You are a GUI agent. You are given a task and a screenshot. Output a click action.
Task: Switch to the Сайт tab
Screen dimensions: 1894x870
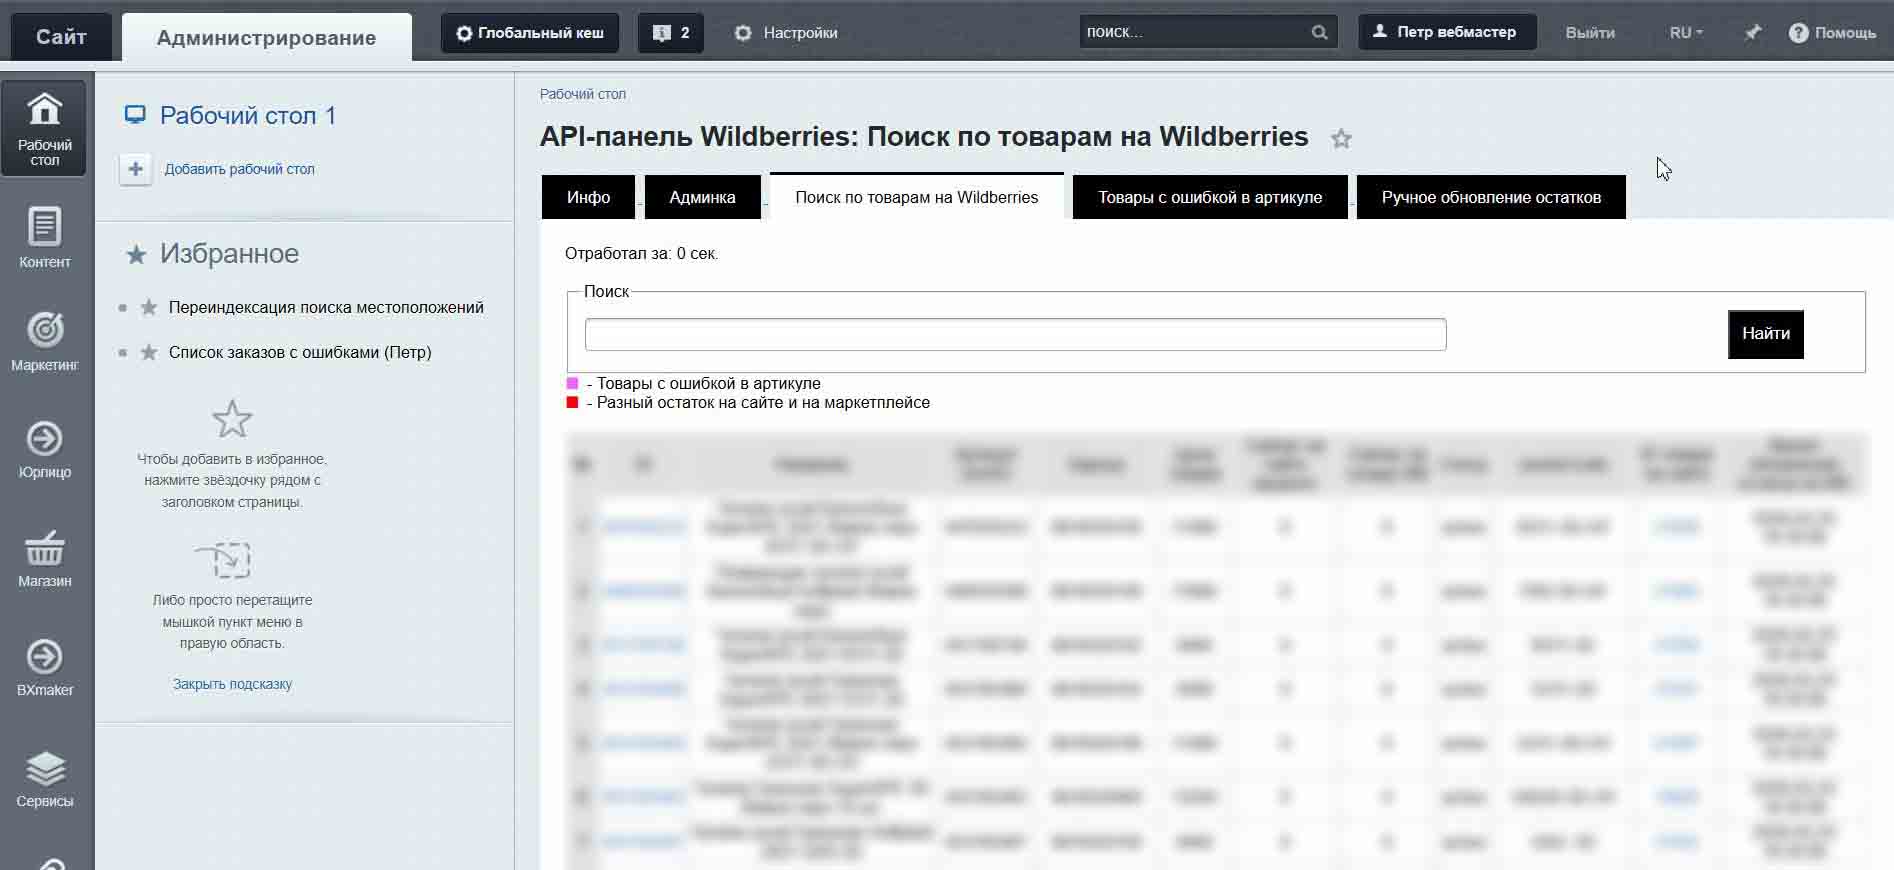click(61, 37)
